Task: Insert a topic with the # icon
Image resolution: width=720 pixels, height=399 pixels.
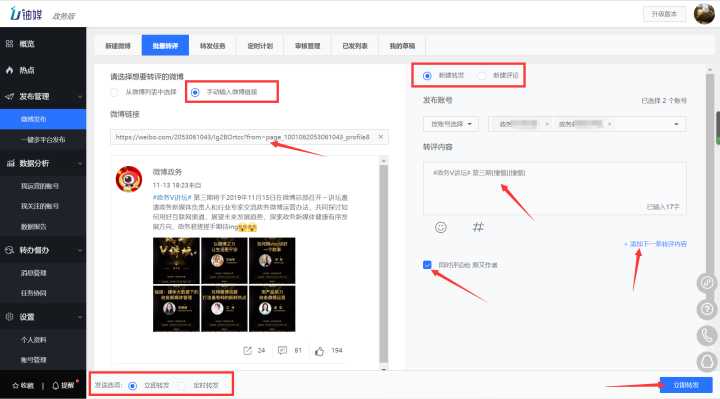Action: point(478,227)
